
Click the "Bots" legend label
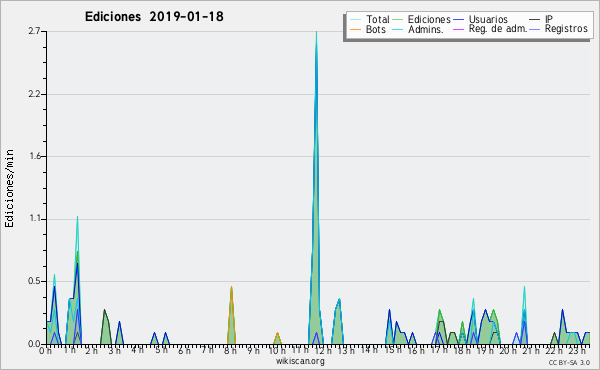tap(376, 29)
